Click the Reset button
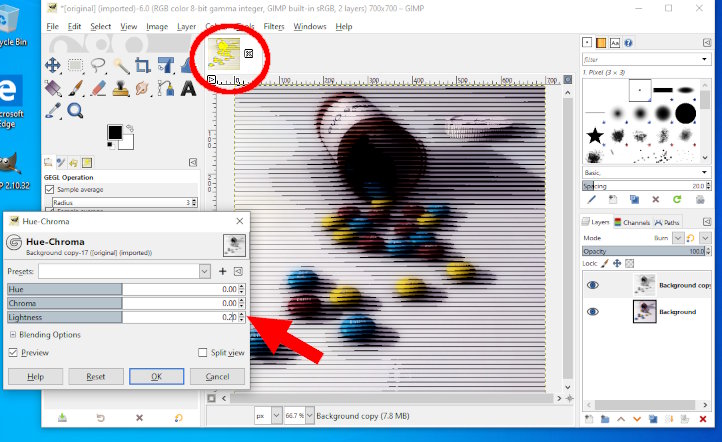This screenshot has width=722, height=442. click(96, 377)
